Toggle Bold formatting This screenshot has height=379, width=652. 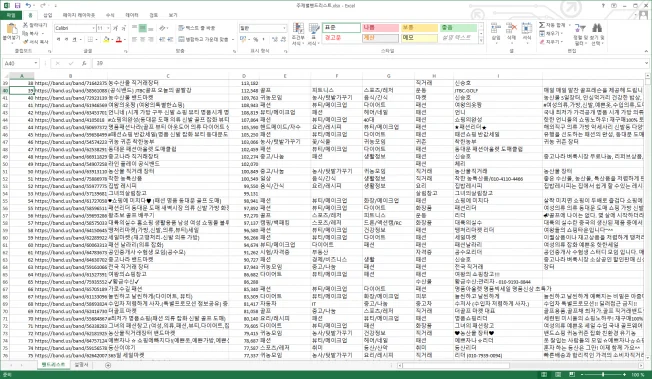(59, 40)
